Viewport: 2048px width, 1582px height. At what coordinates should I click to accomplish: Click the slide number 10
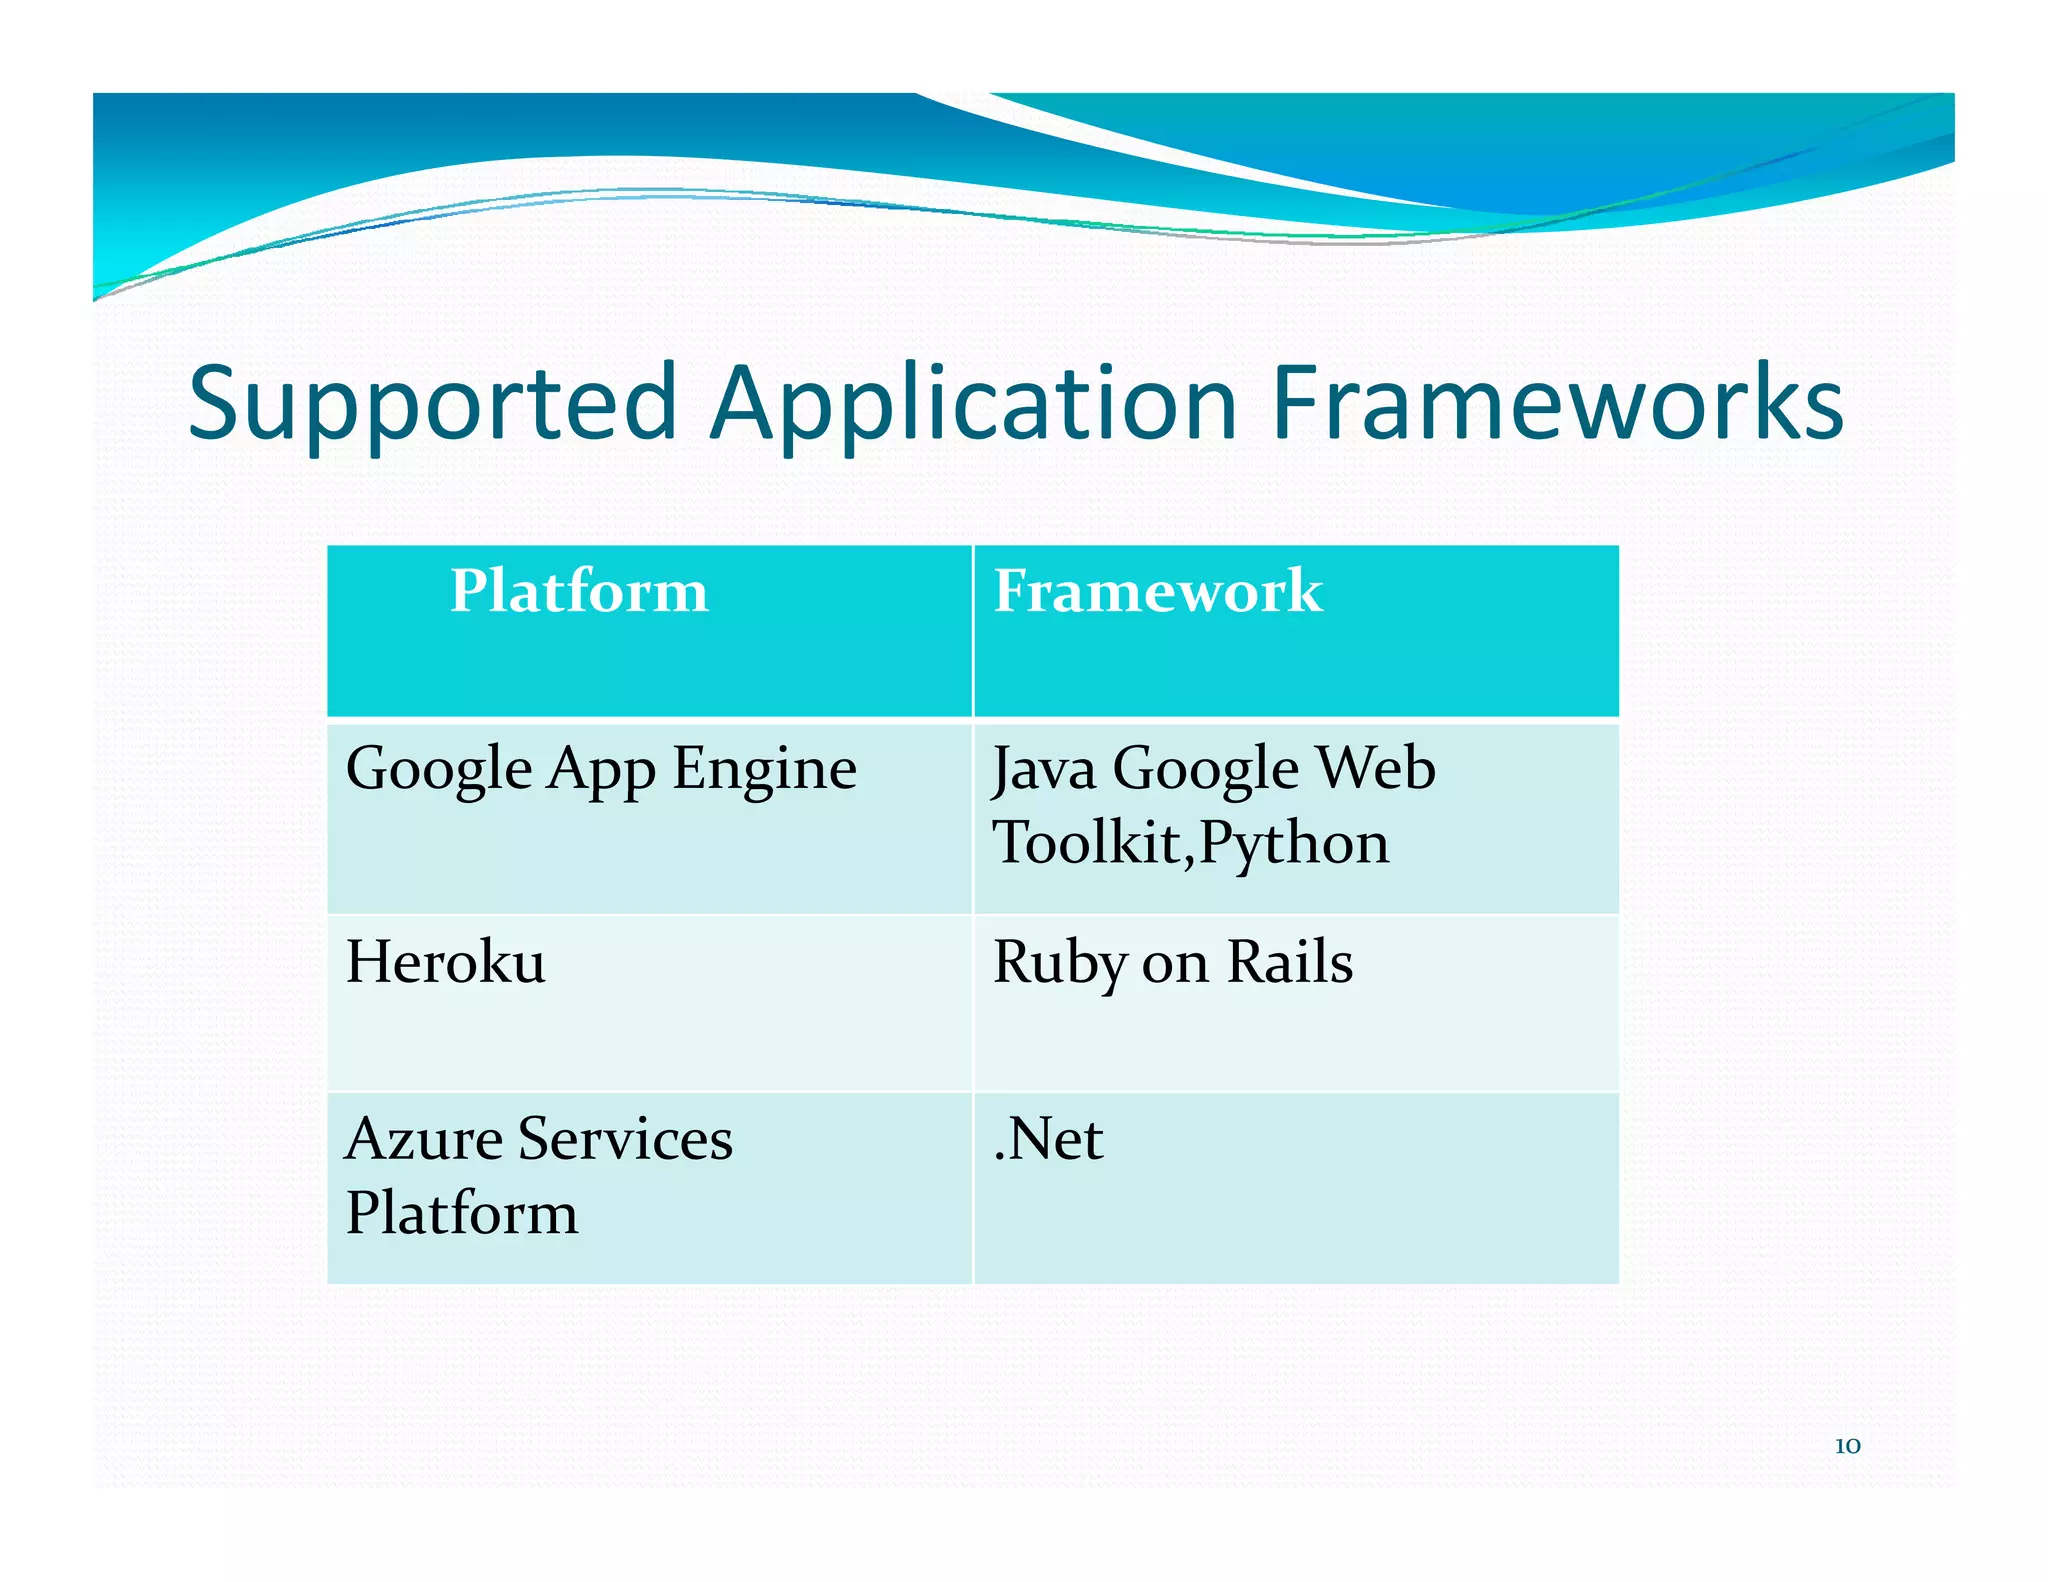pos(1847,1446)
